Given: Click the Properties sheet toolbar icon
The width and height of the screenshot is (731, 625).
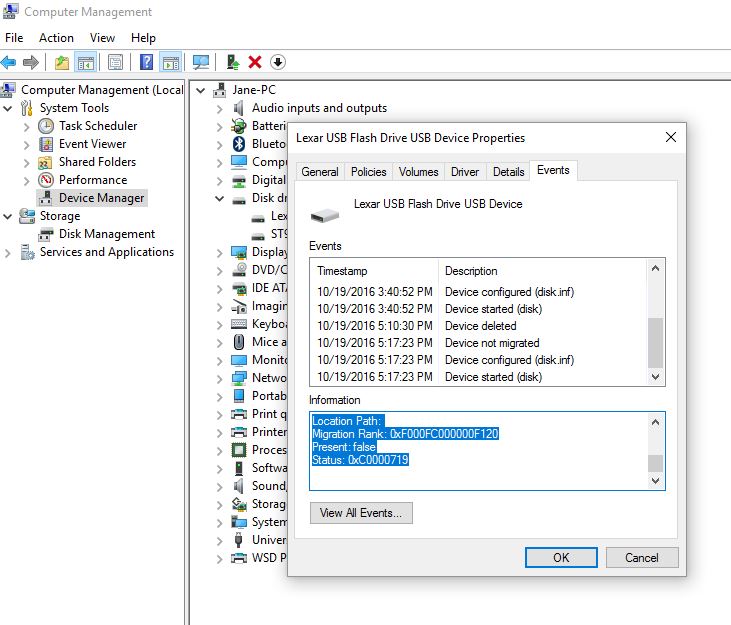Looking at the screenshot, I should [x=115, y=62].
